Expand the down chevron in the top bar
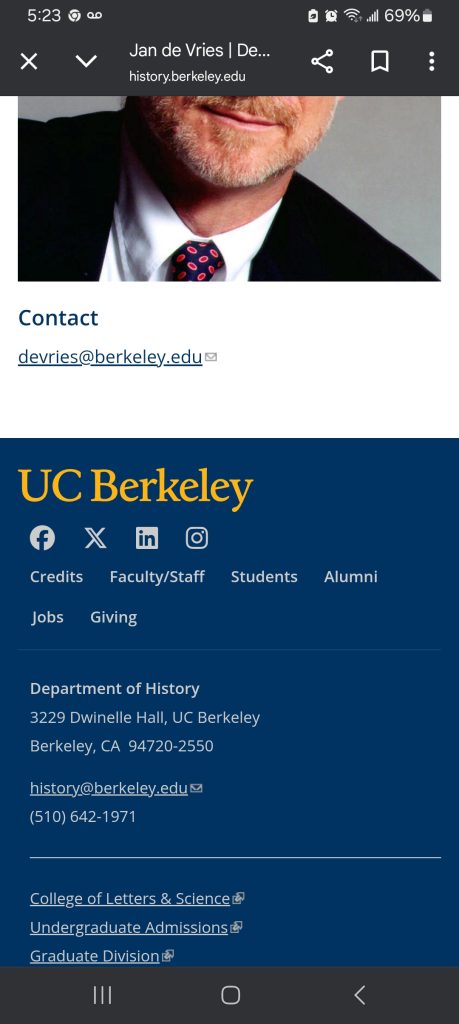Image resolution: width=459 pixels, height=1024 pixels. click(x=86, y=61)
